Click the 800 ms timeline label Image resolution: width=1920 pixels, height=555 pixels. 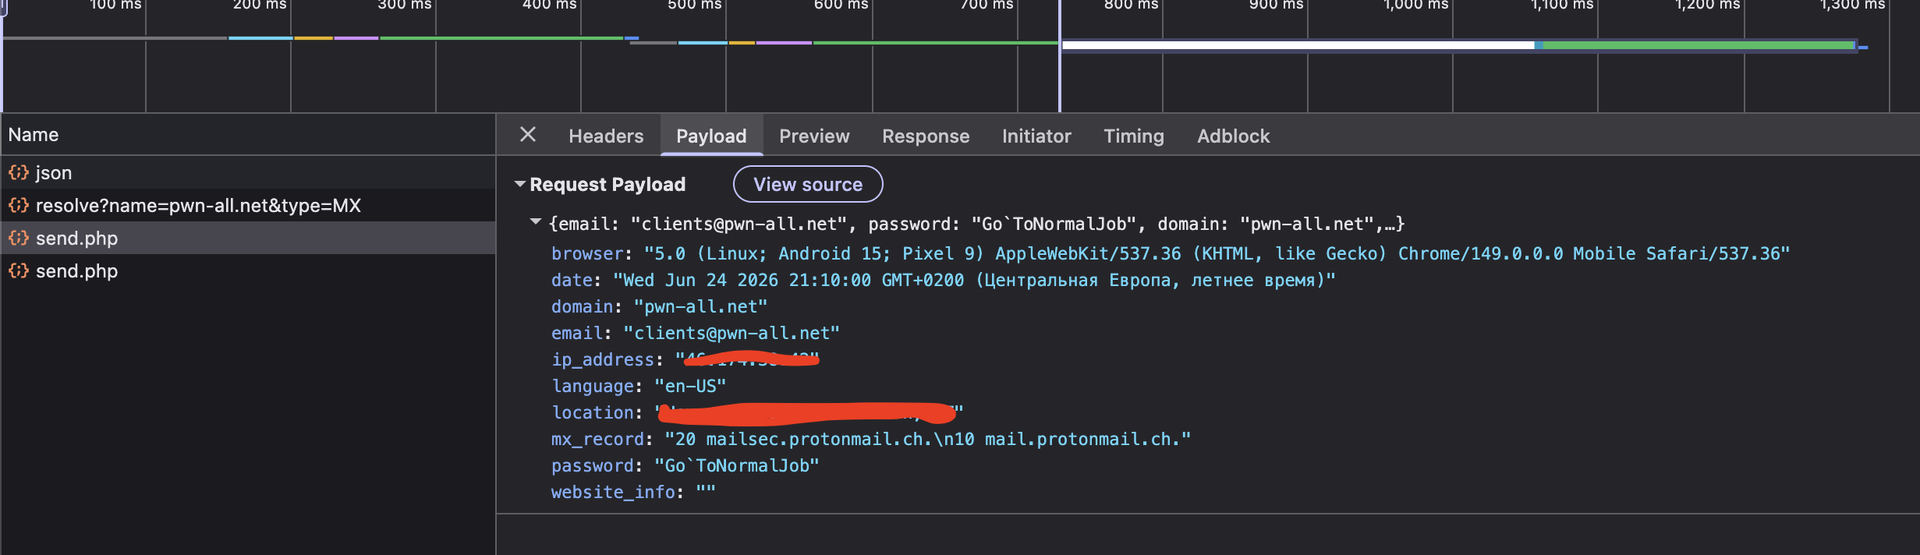(x=1131, y=5)
